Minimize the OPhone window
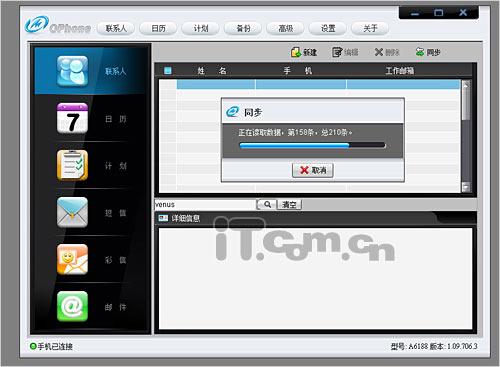The image size is (500, 367). pos(415,13)
